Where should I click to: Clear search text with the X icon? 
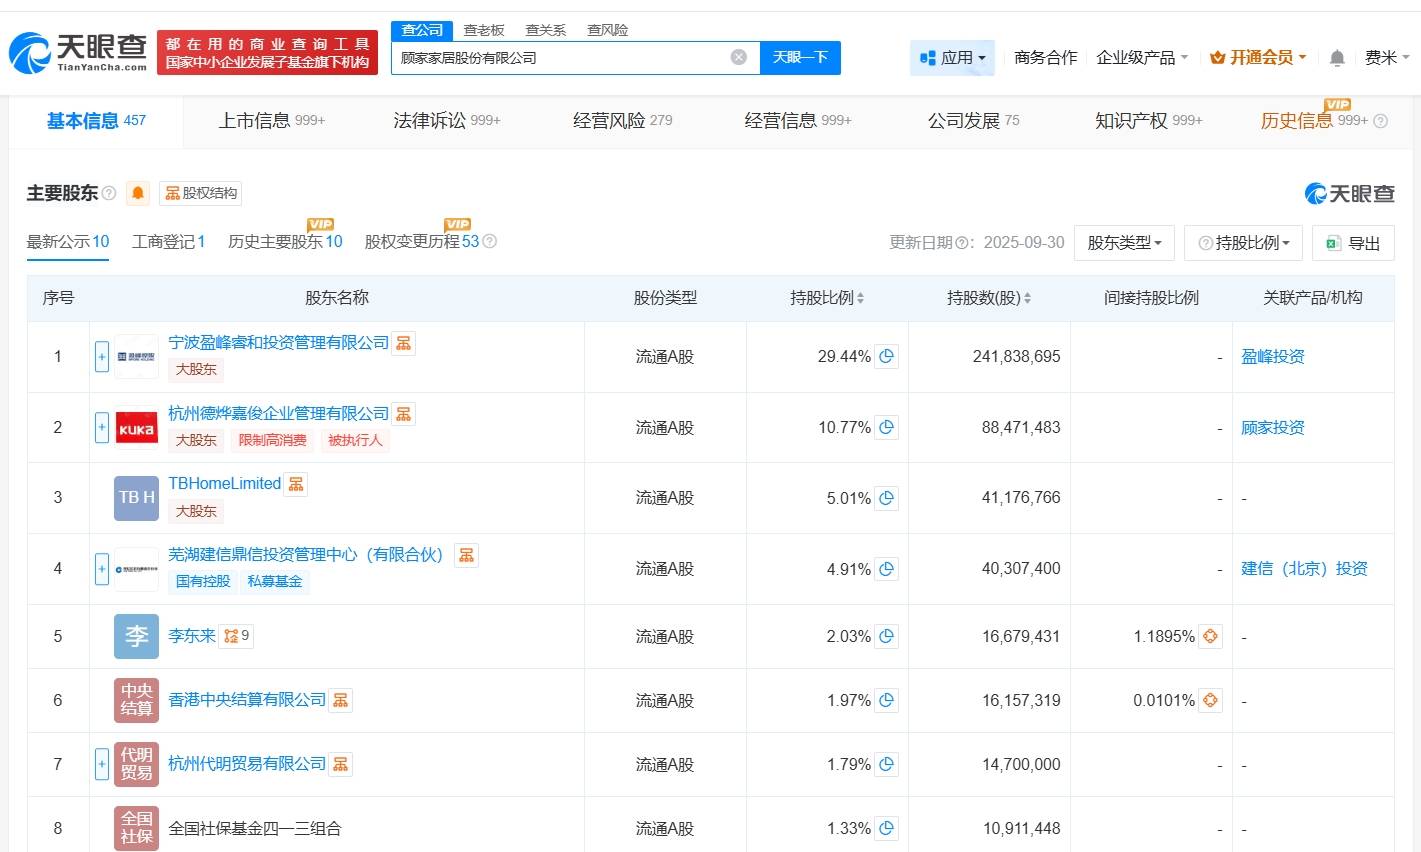tap(739, 57)
